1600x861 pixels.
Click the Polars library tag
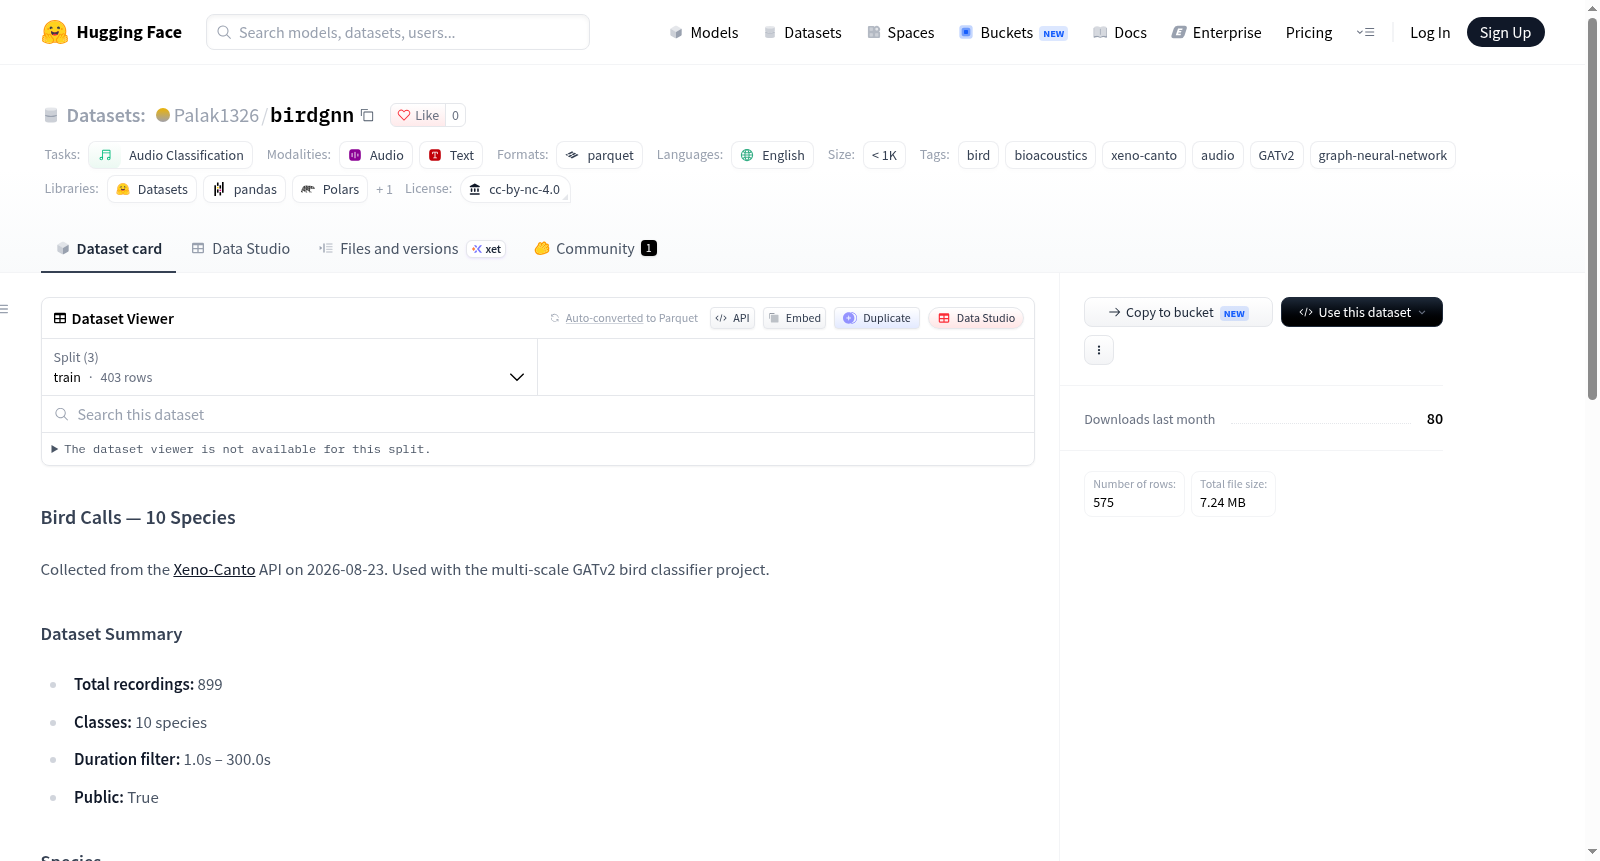tap(330, 189)
